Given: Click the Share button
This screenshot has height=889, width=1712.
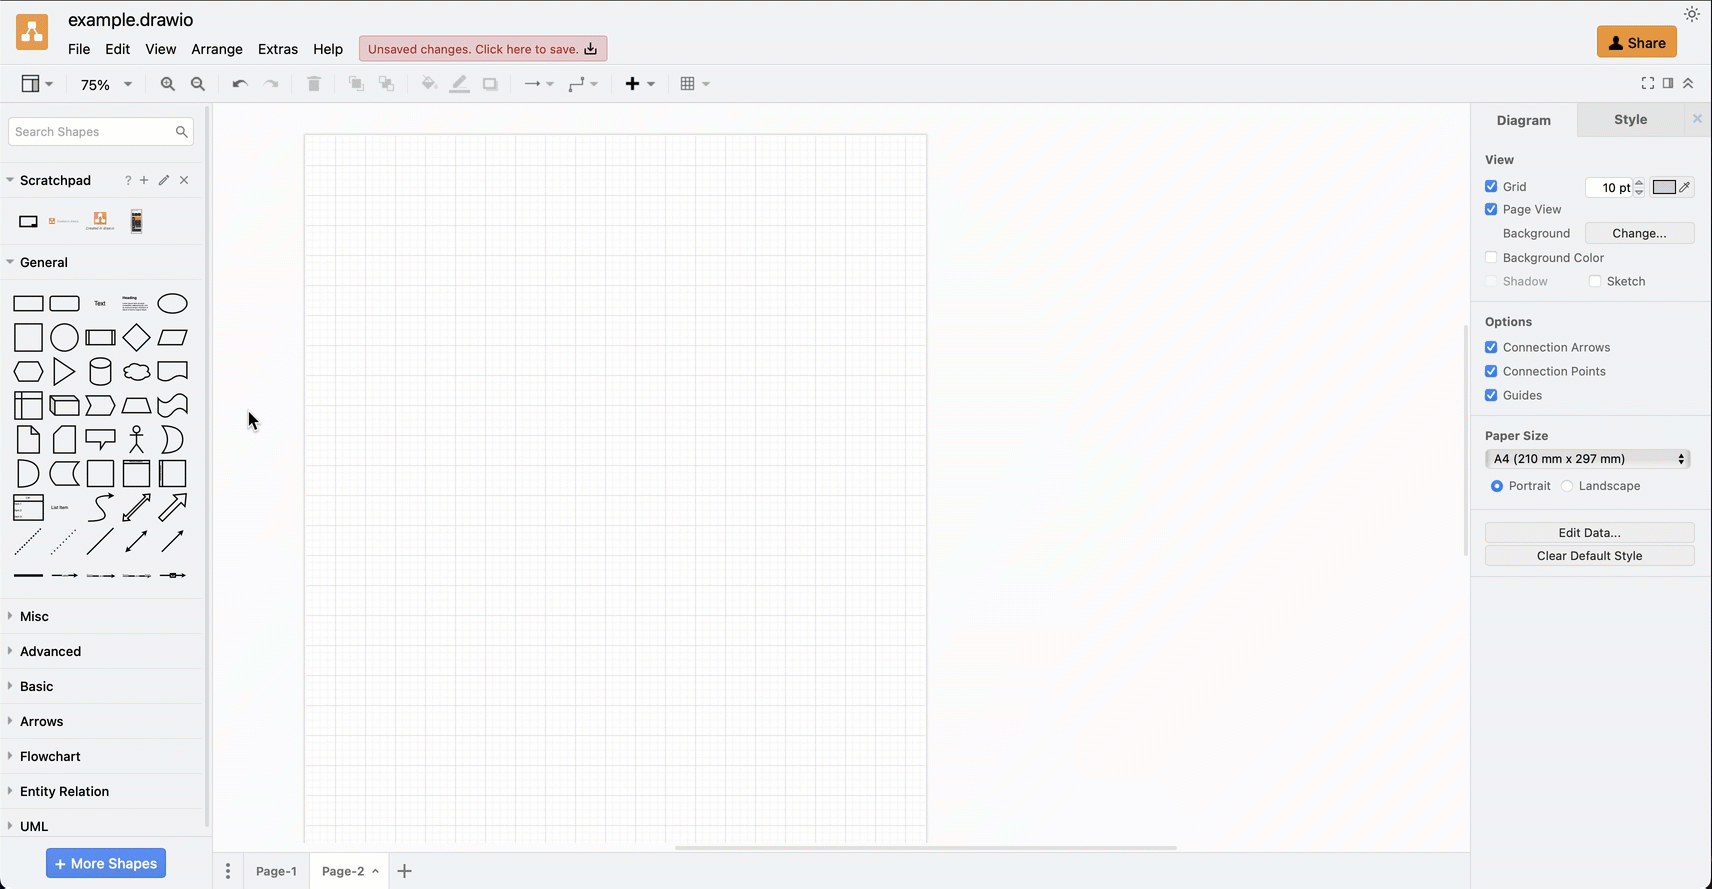Looking at the screenshot, I should coord(1637,42).
